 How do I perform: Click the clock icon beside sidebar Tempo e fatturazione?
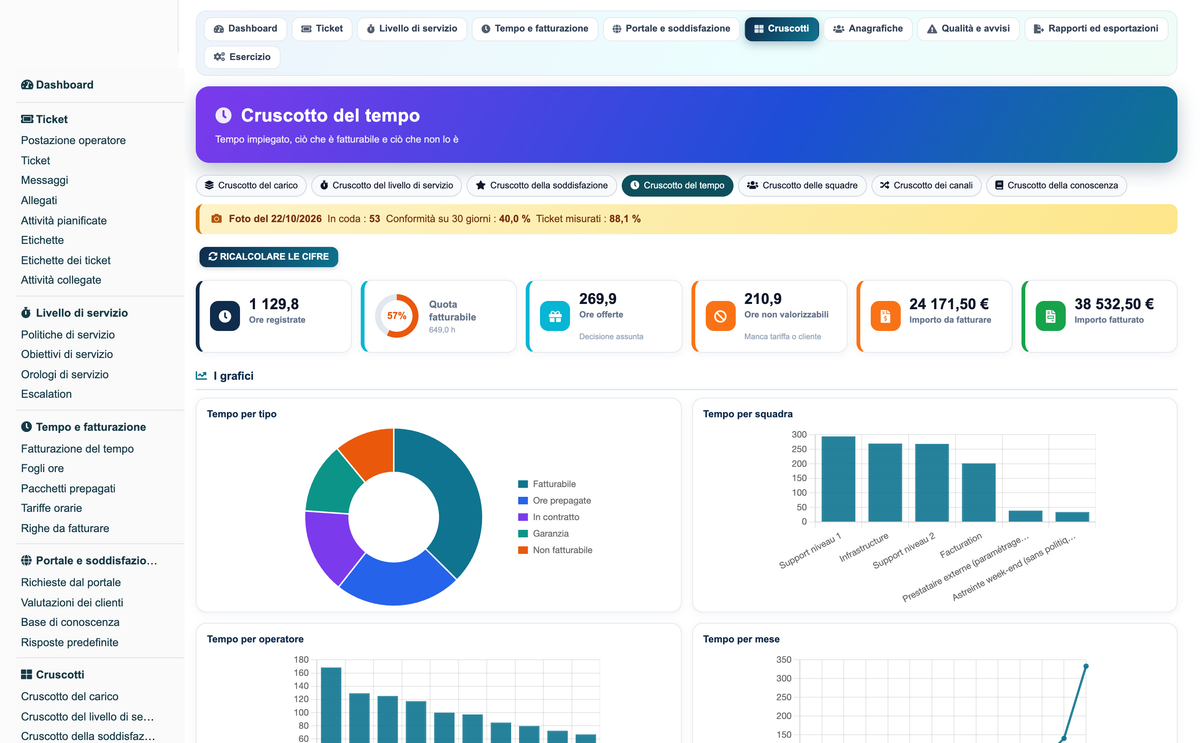click(x=27, y=427)
